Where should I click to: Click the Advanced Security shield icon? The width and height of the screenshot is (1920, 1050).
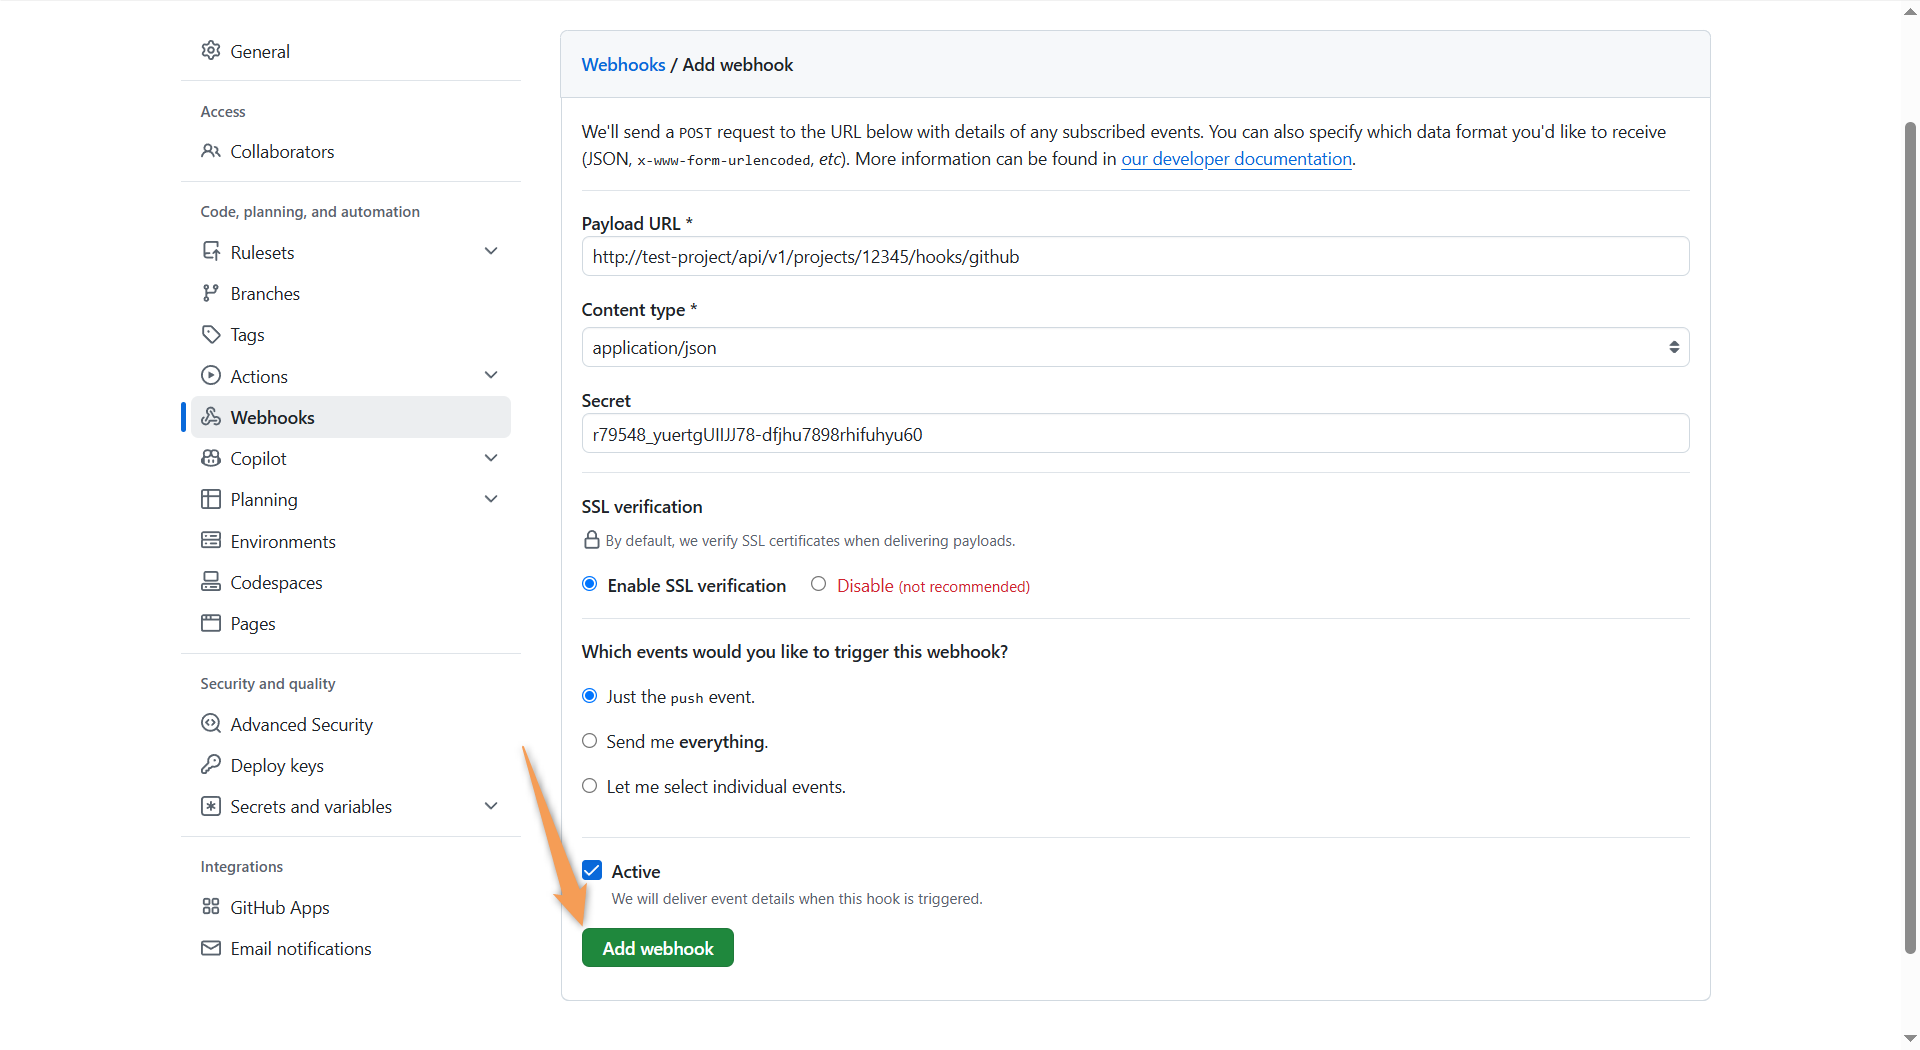pyautogui.click(x=210, y=724)
